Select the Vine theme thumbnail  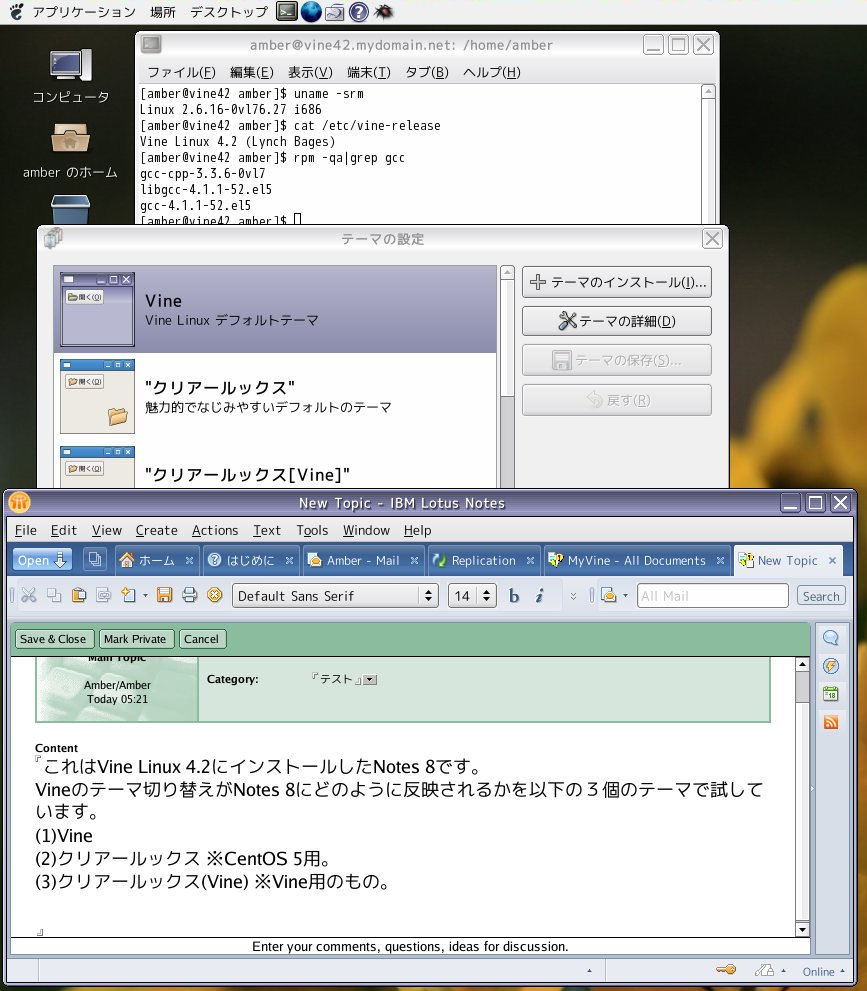click(x=97, y=309)
